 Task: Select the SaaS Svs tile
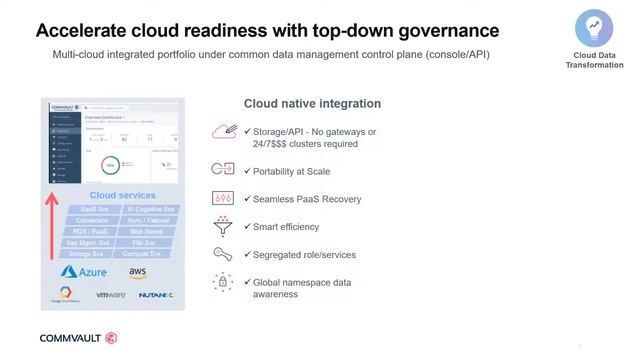coord(94,209)
